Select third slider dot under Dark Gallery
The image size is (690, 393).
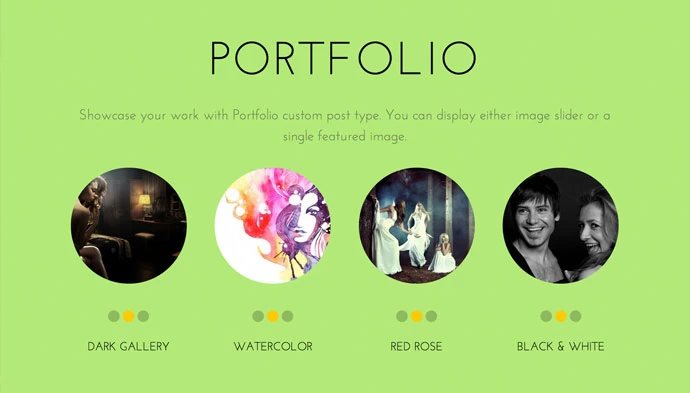click(143, 316)
